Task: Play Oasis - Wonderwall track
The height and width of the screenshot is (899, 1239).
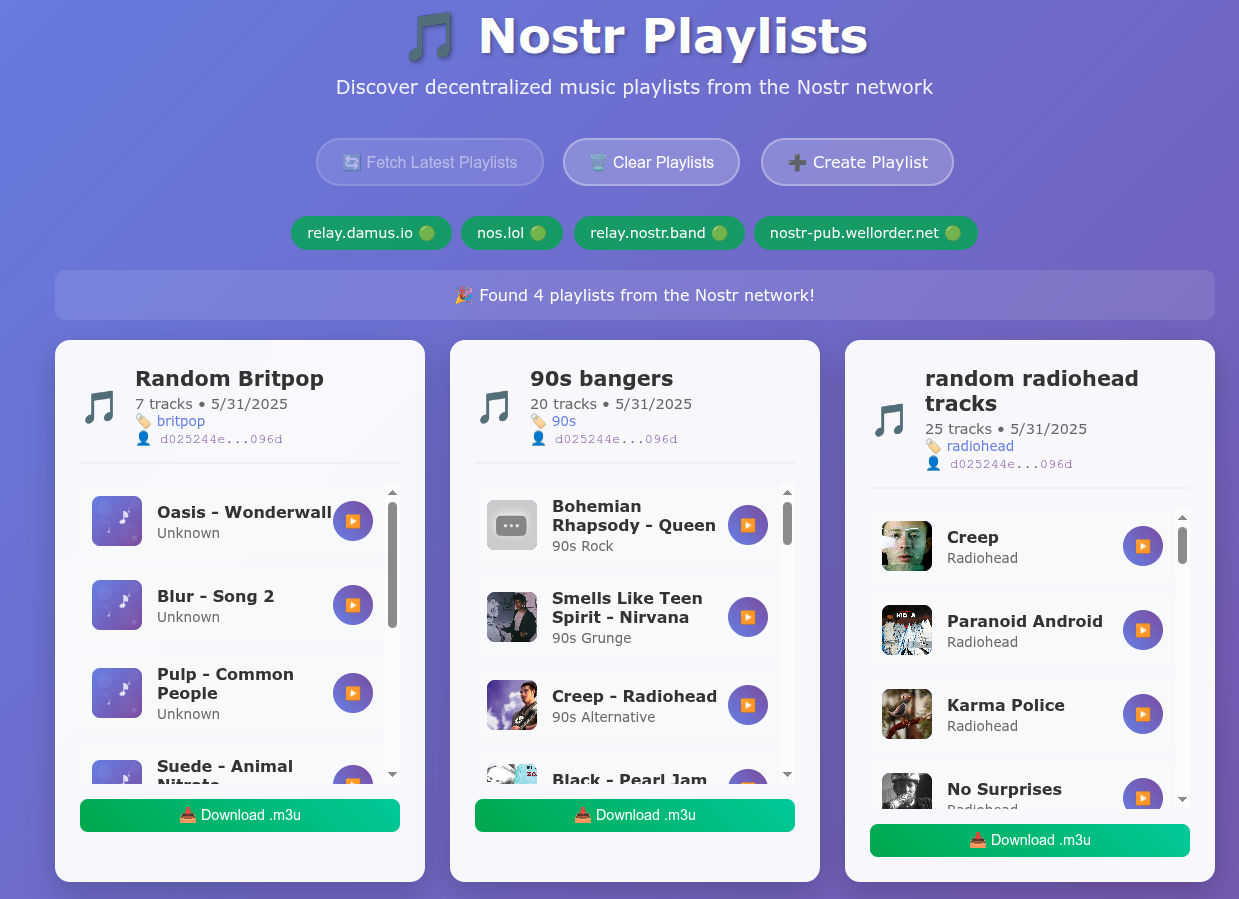Action: 353,521
